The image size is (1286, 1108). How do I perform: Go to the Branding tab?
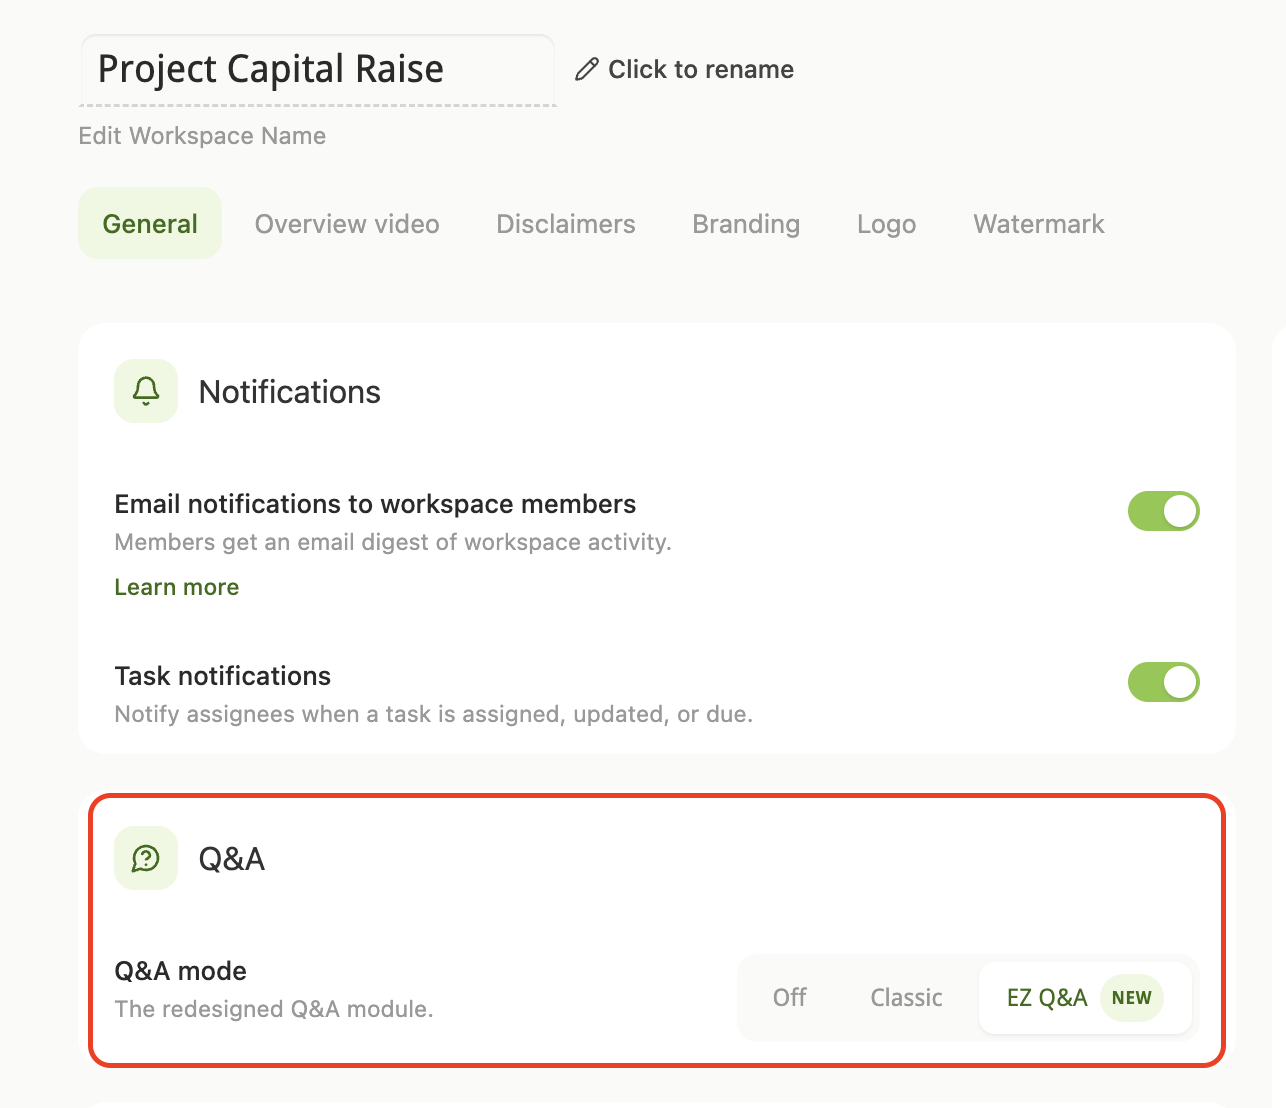[x=746, y=223]
